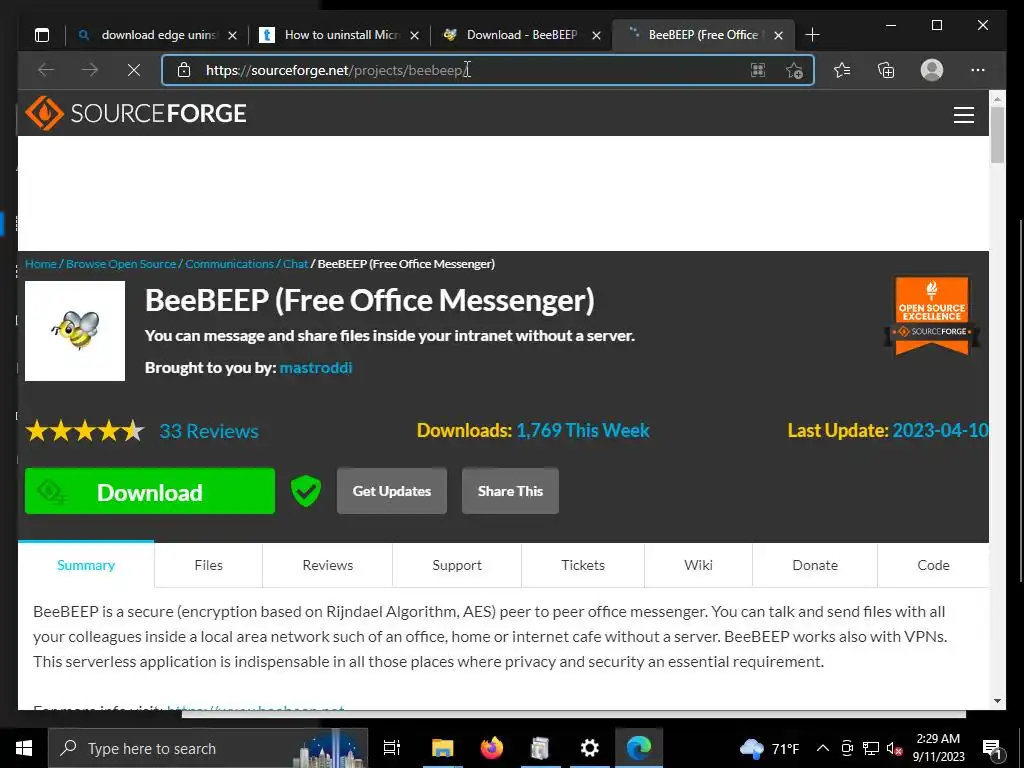Open the 71°F weather widget
The width and height of the screenshot is (1024, 768).
pos(769,748)
